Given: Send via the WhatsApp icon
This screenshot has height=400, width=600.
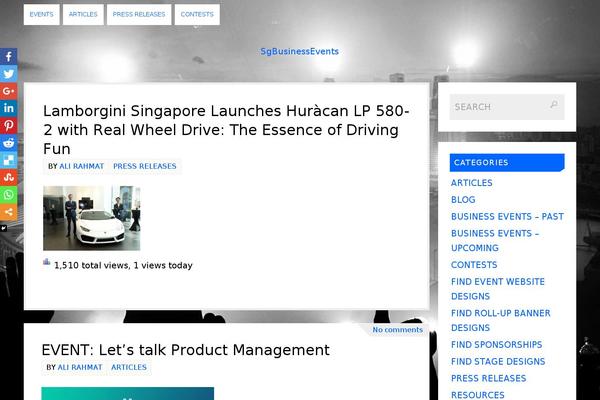Looking at the screenshot, I should click(x=8, y=194).
